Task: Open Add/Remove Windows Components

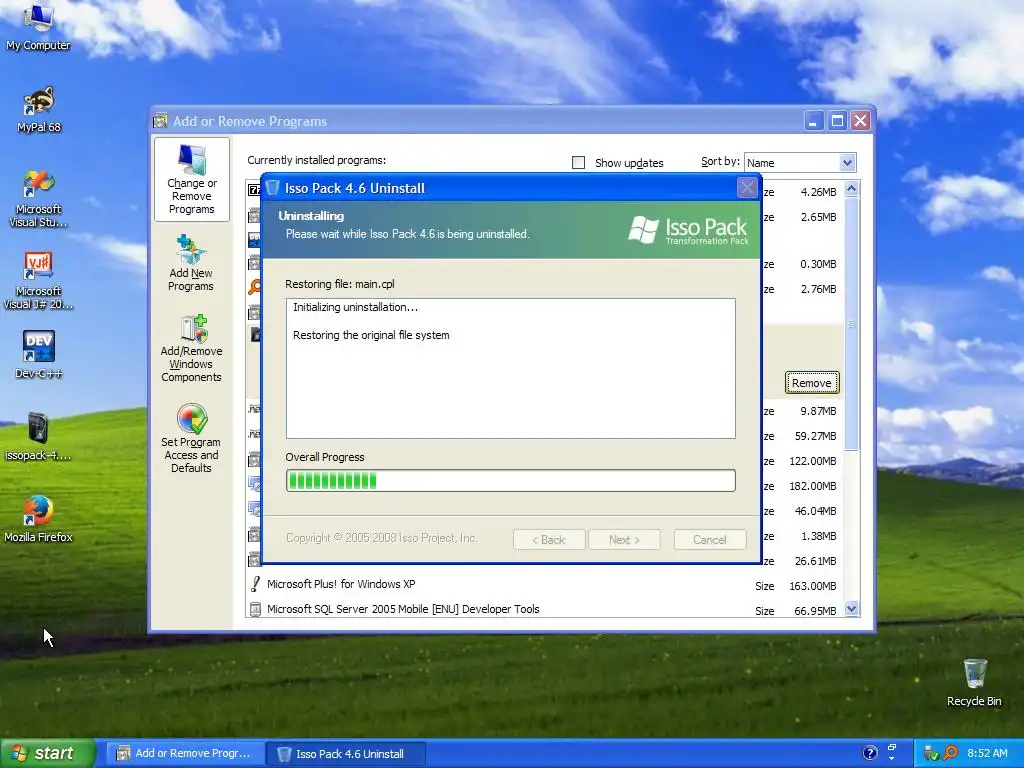Action: pyautogui.click(x=191, y=348)
